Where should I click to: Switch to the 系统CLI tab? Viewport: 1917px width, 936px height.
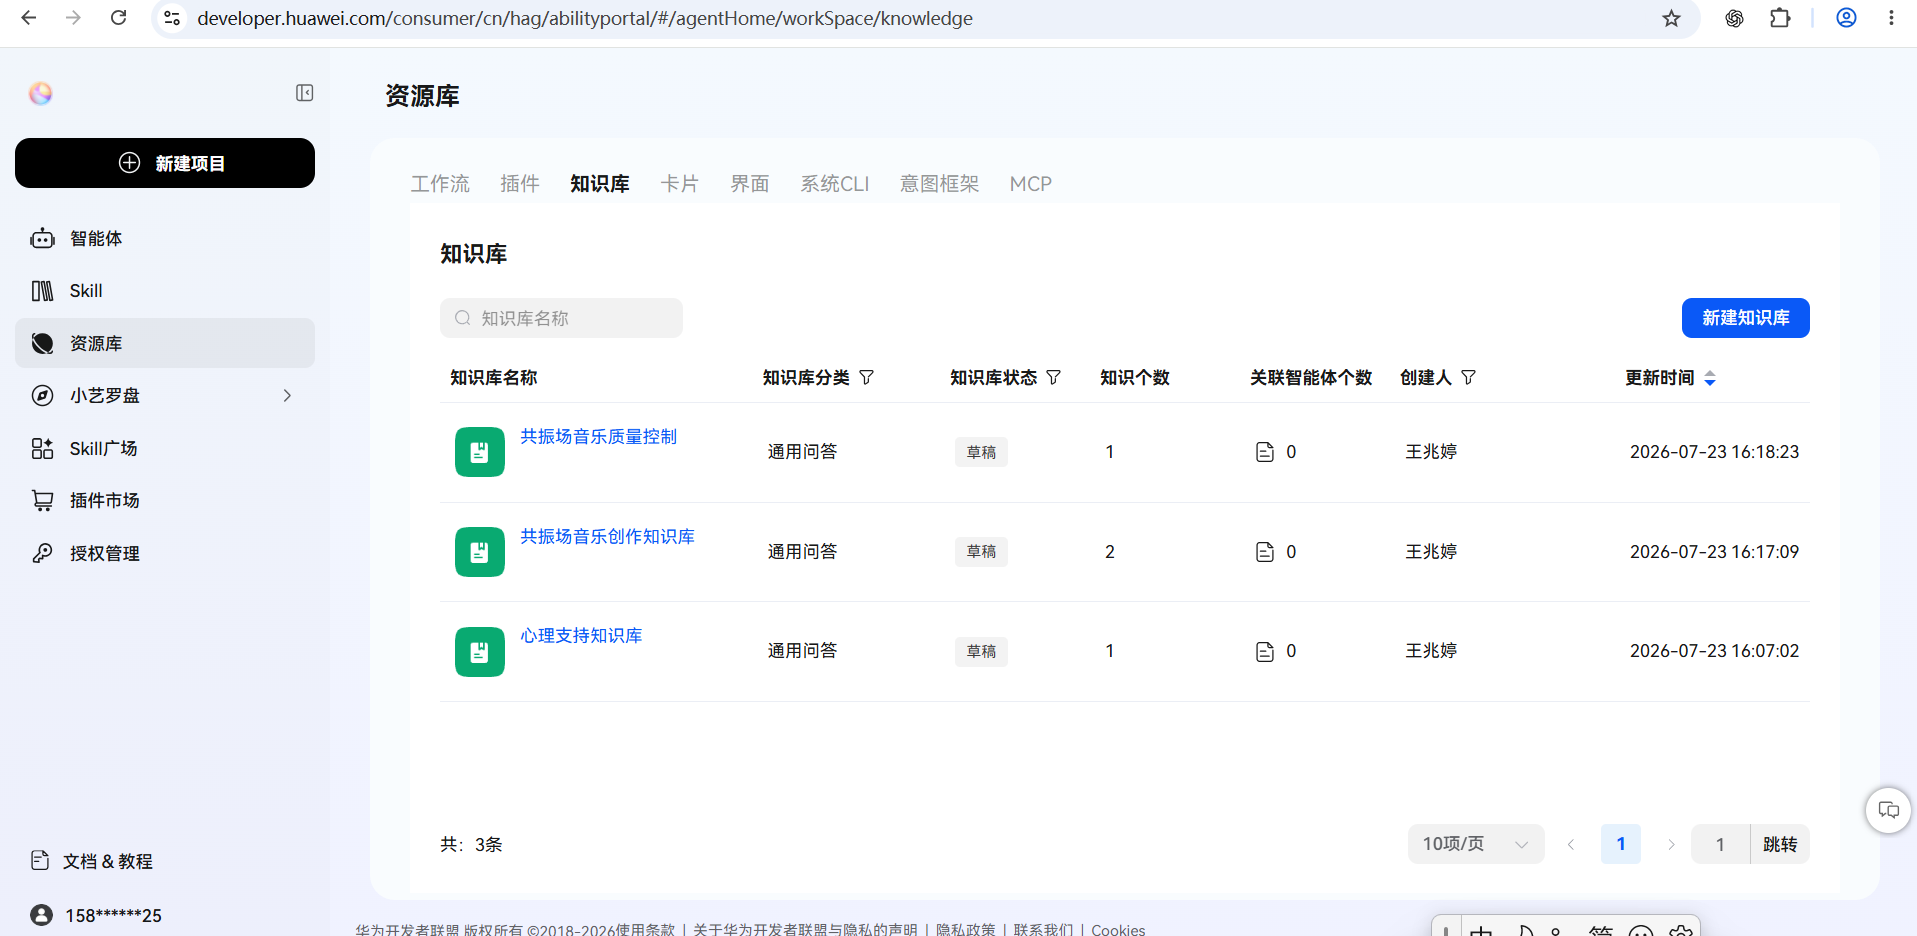(x=835, y=184)
